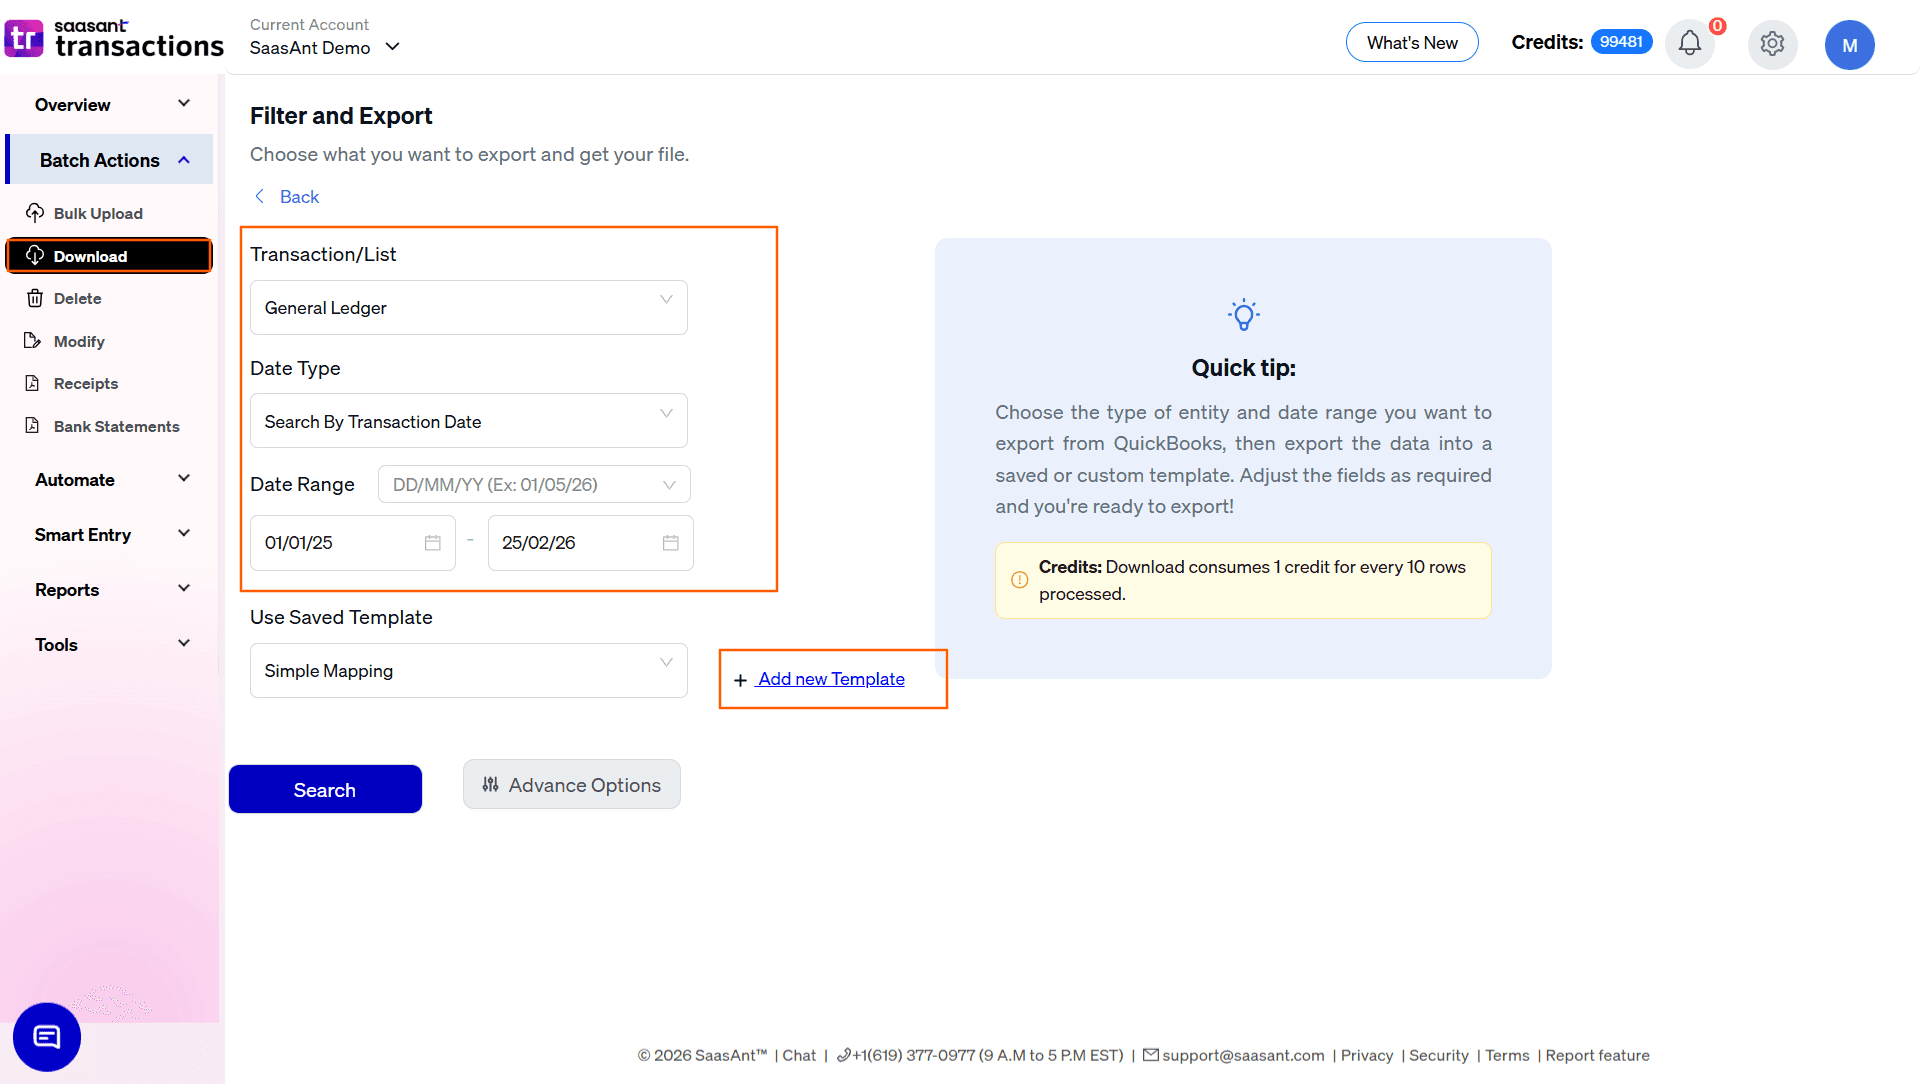The height and width of the screenshot is (1086, 1920).
Task: Select the Bulk Upload icon
Action: point(36,213)
